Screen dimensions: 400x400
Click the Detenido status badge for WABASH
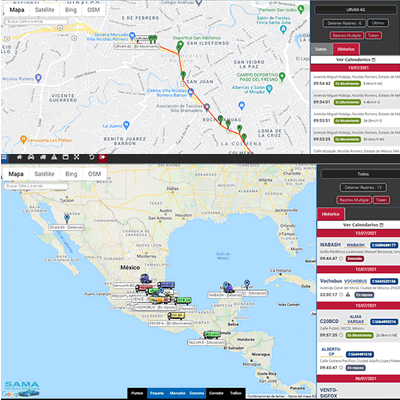click(355, 258)
